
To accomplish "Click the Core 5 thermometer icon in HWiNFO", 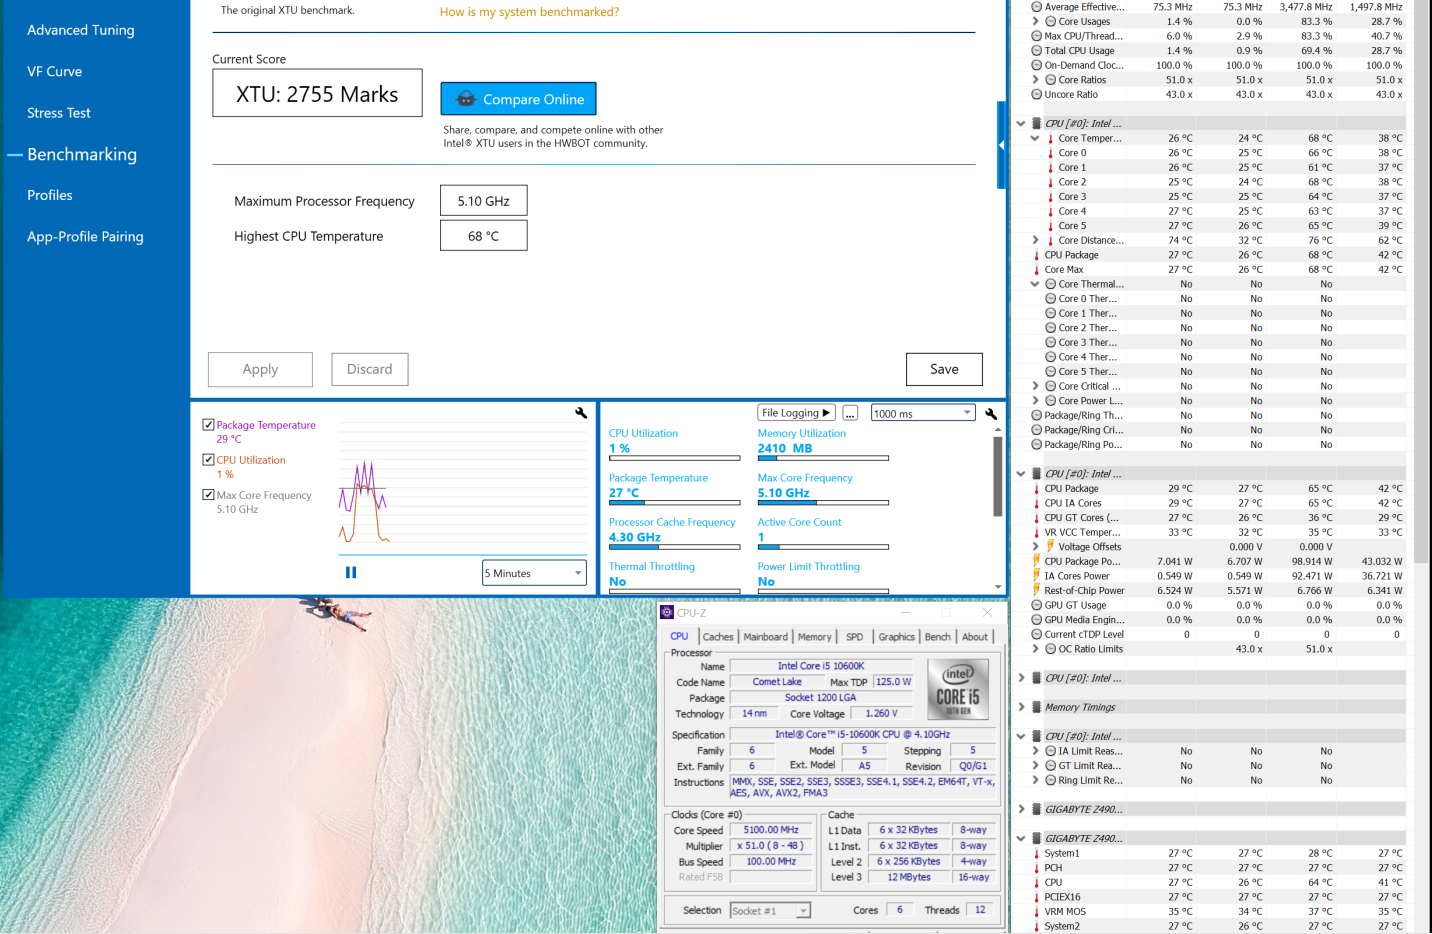I will 1050,226.
